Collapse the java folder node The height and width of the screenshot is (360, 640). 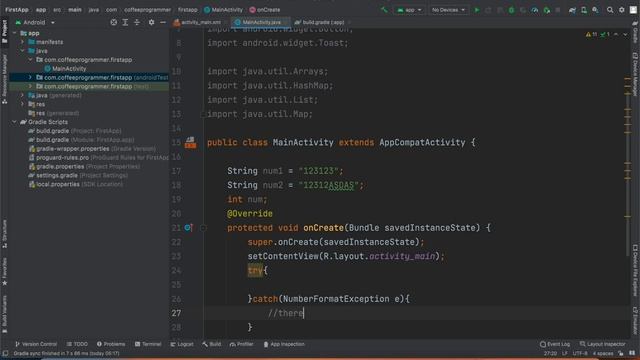[x=23, y=51]
